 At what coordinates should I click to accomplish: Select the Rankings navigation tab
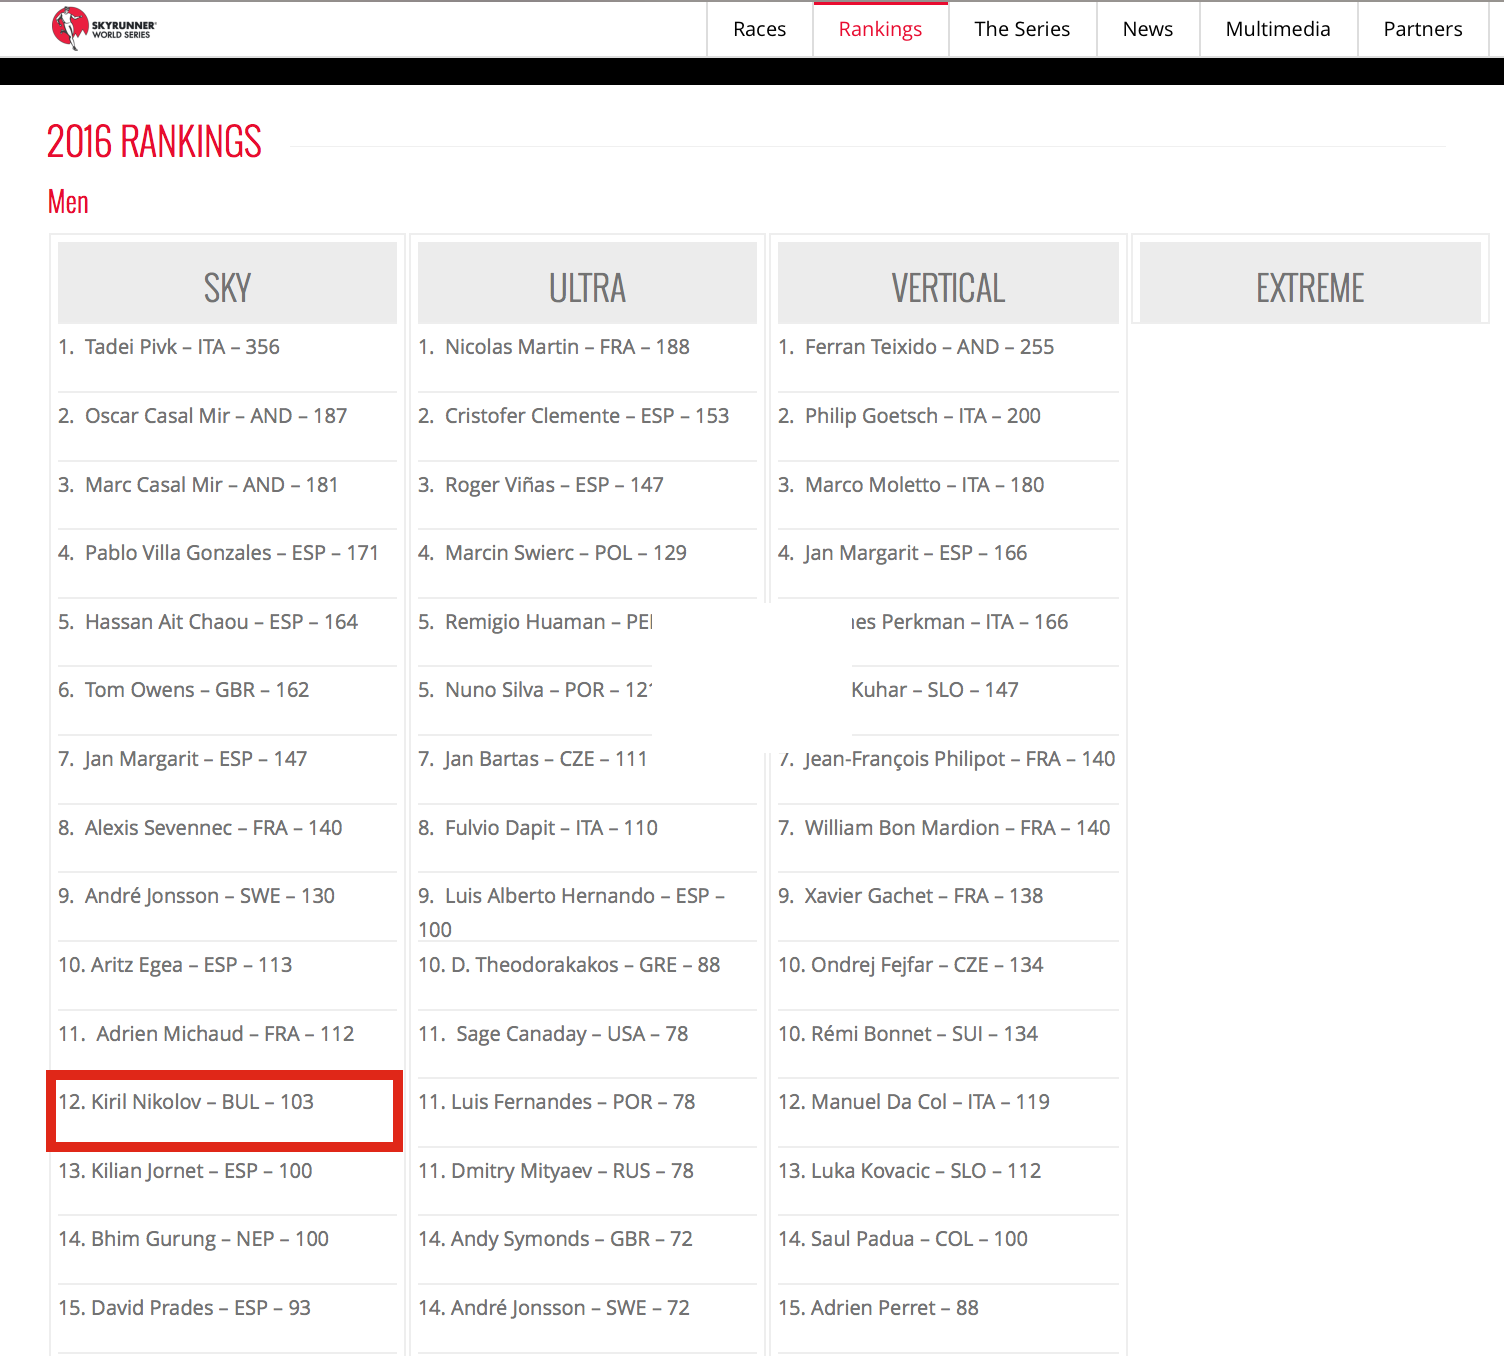(x=880, y=29)
